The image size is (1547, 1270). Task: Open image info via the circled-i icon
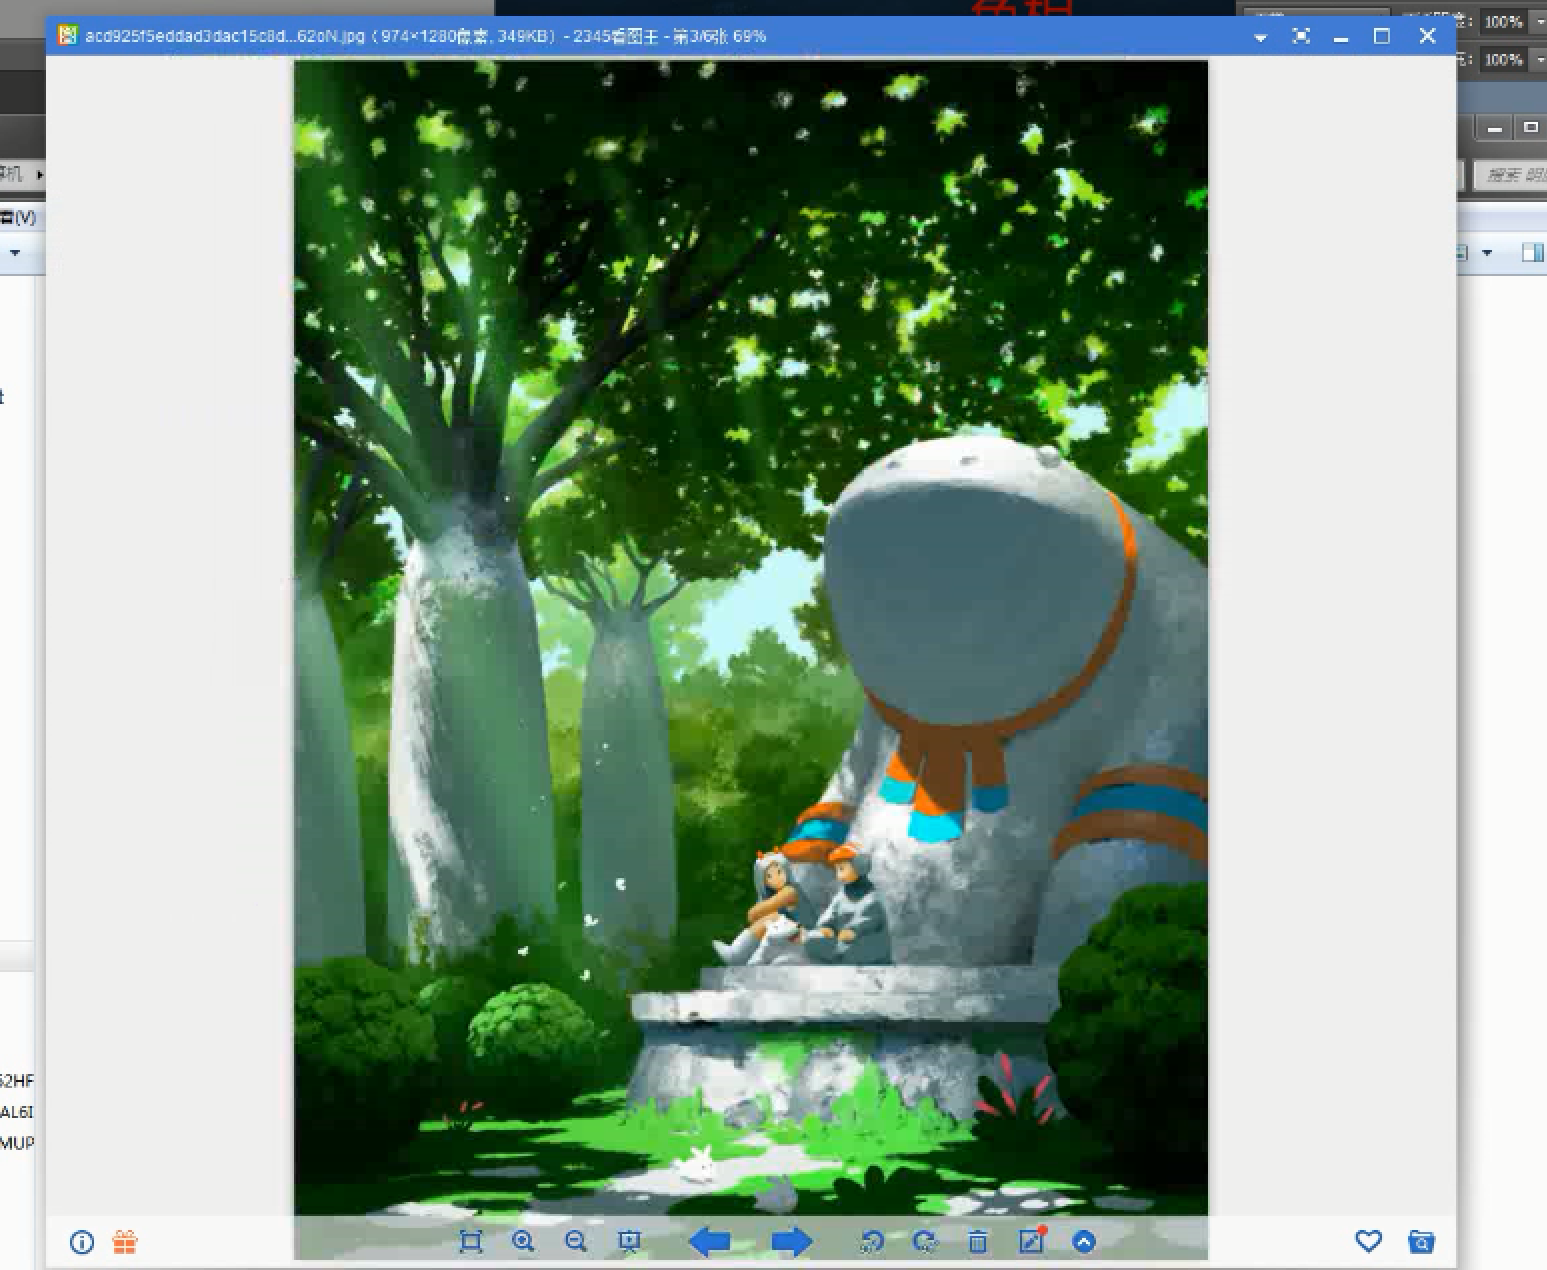pos(82,1242)
